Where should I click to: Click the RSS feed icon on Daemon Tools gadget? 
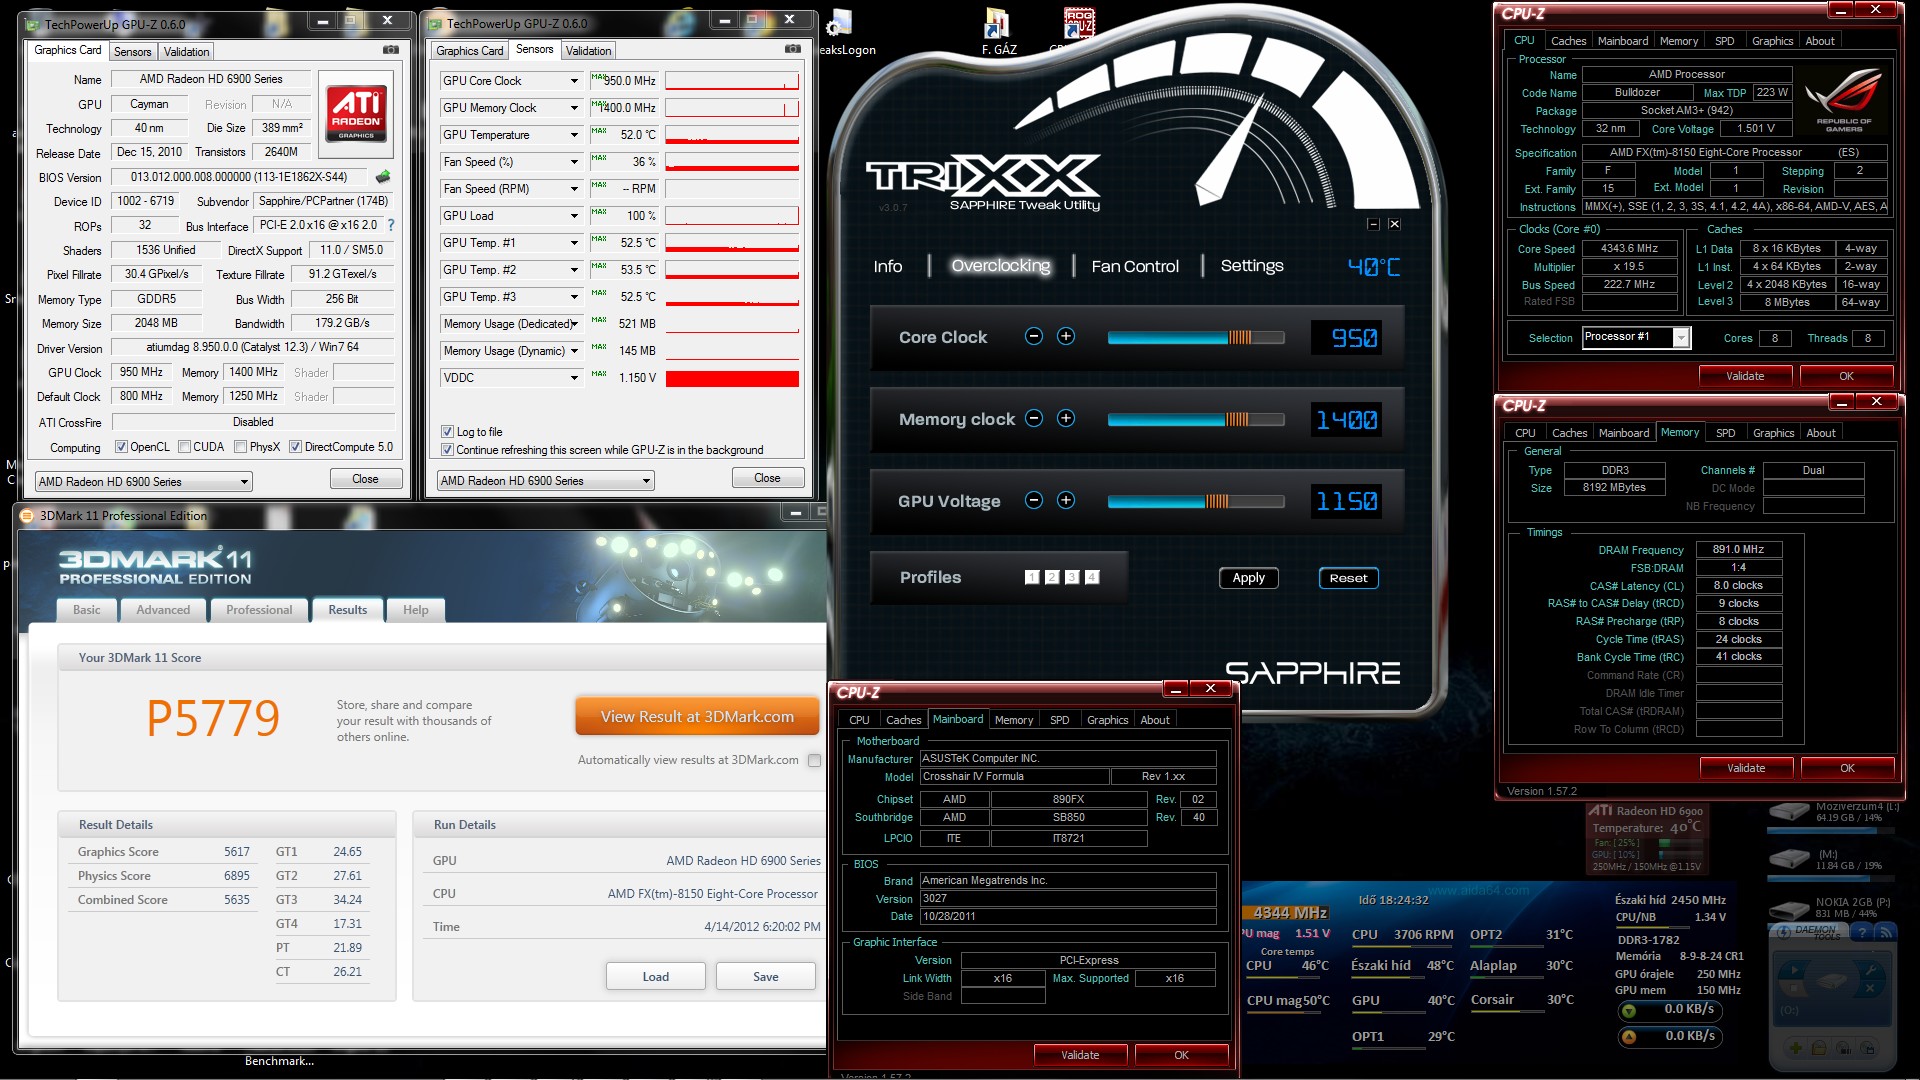(x=1885, y=932)
